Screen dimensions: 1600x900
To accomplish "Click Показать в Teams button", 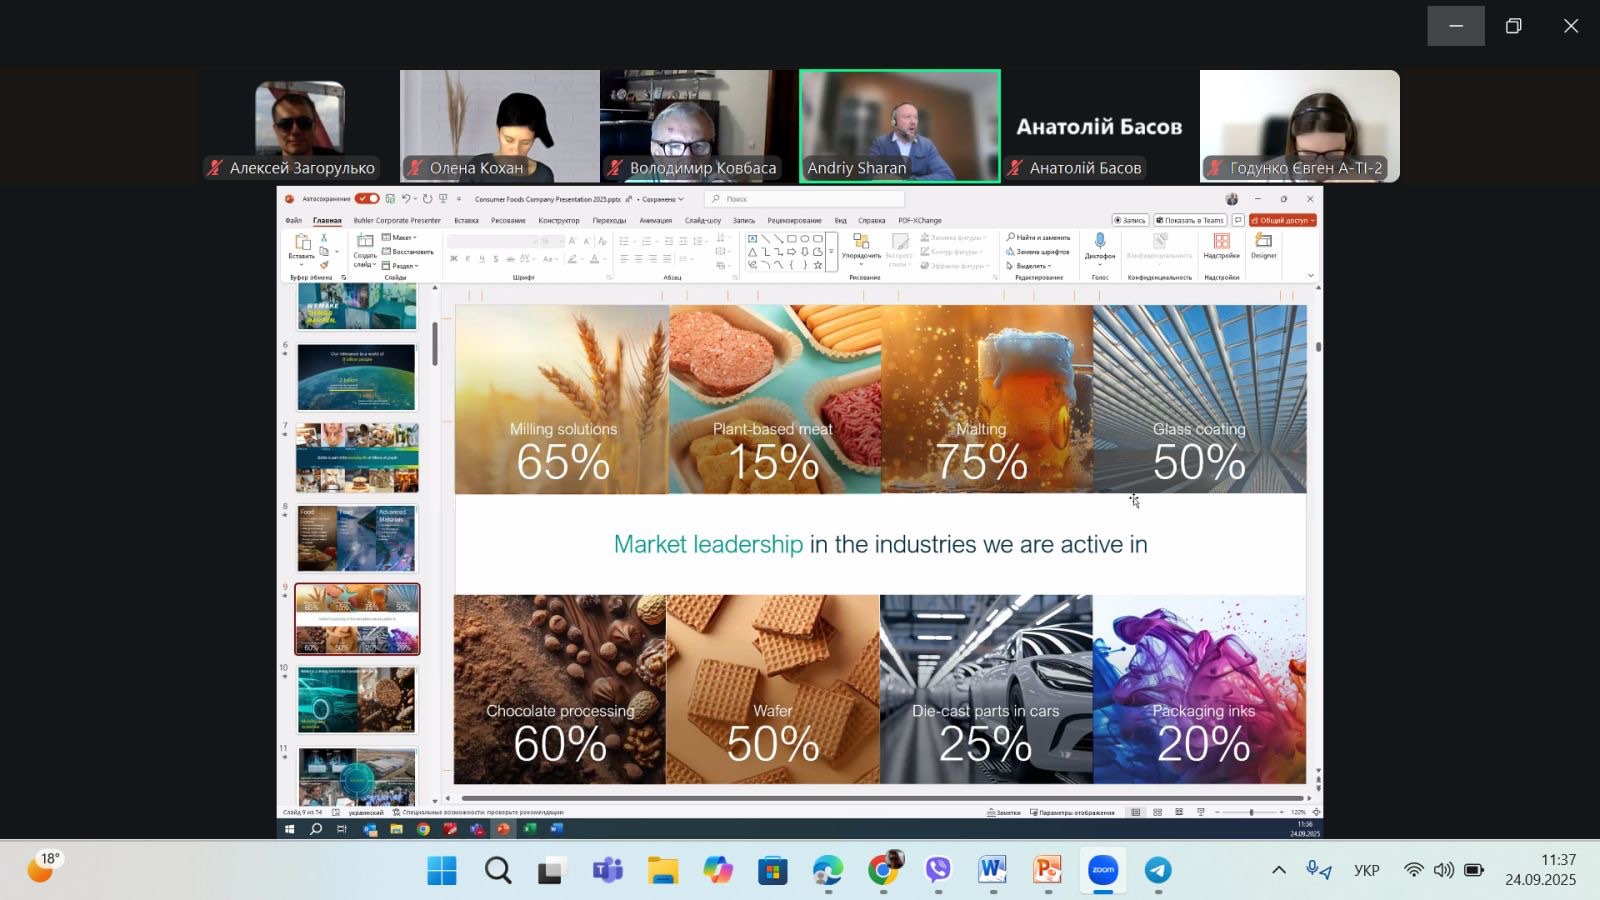I will (x=1190, y=220).
